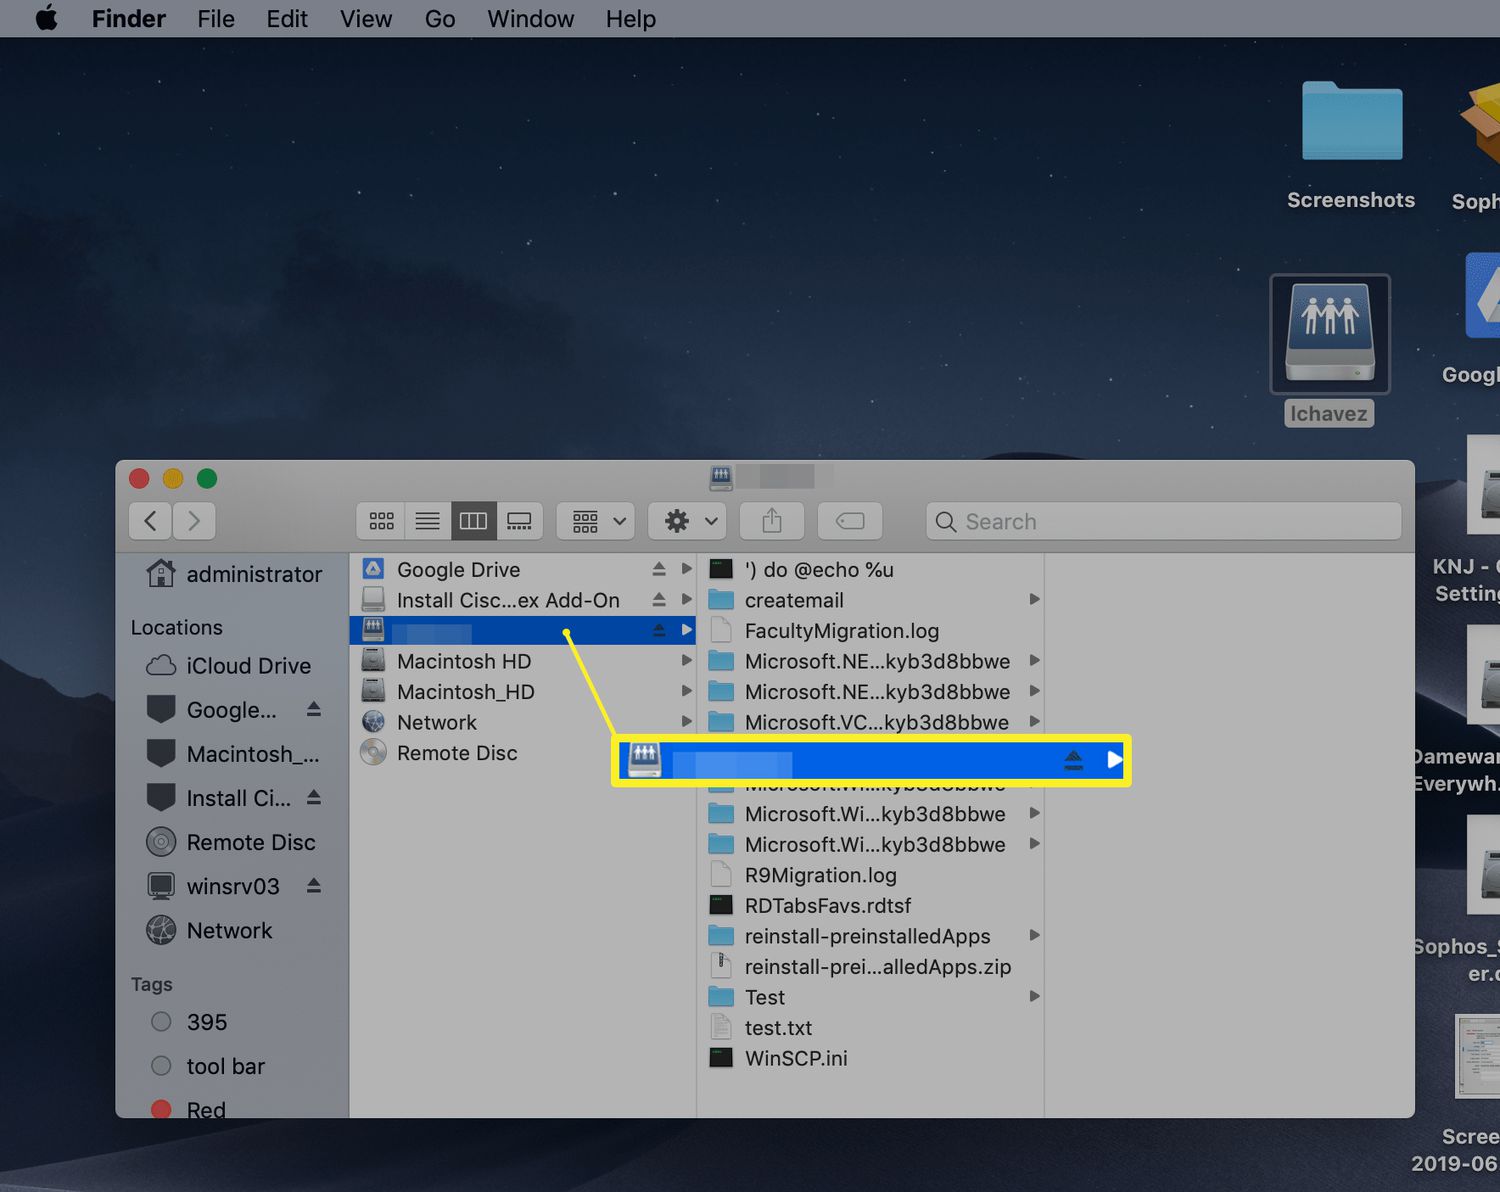Toggle column view in Finder toolbar
Screen dimensions: 1500x1192
point(473,521)
